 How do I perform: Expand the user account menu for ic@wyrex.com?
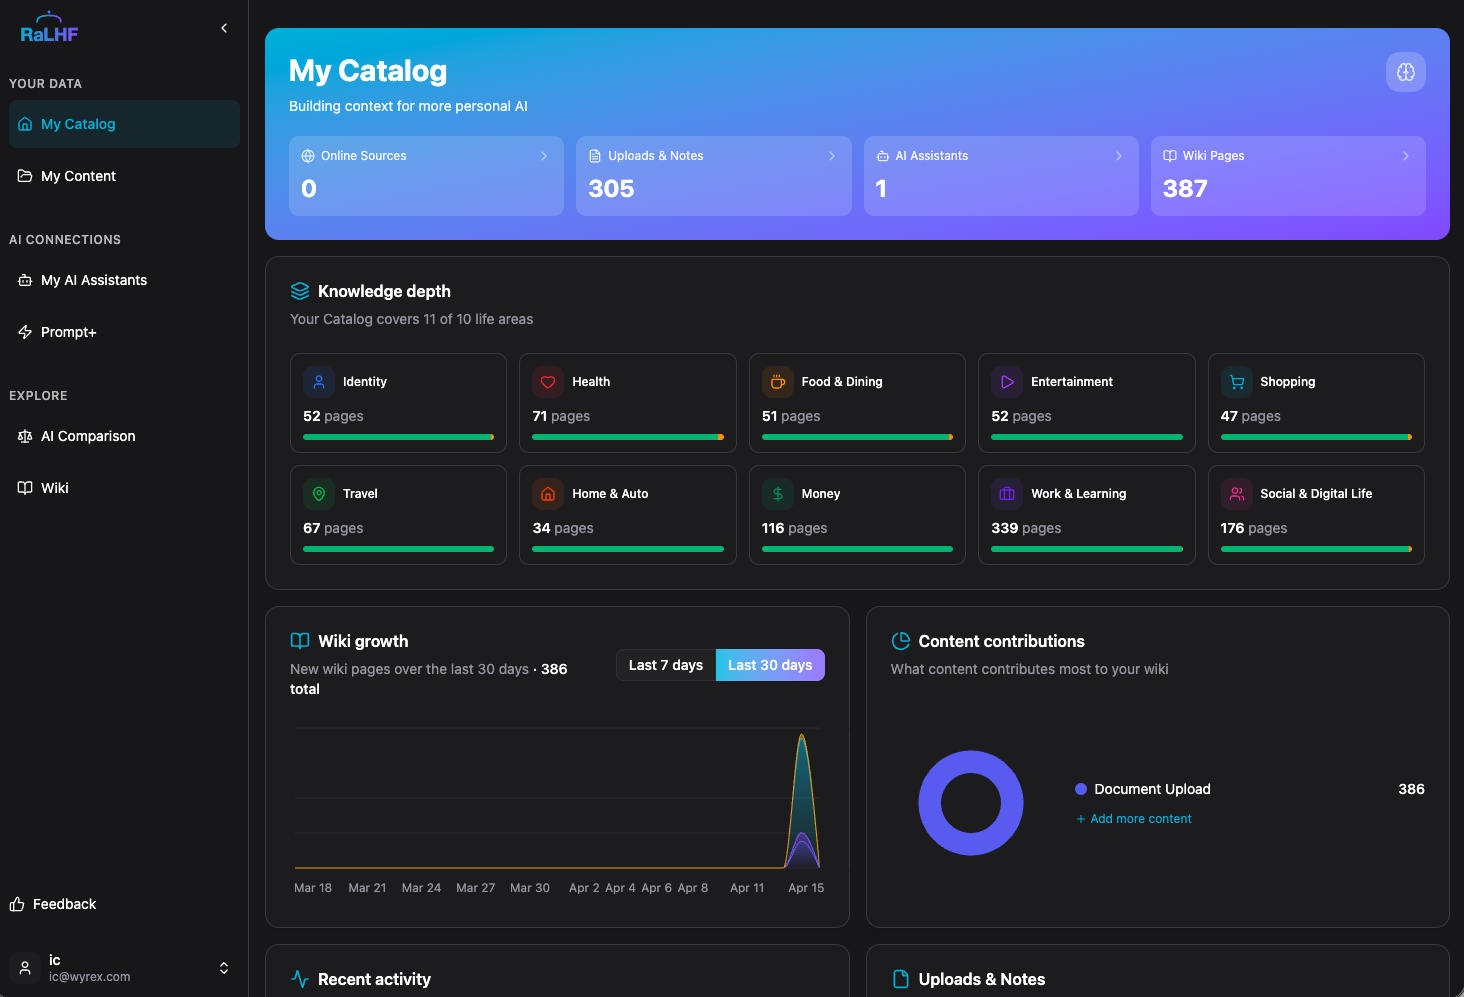tap(223, 967)
